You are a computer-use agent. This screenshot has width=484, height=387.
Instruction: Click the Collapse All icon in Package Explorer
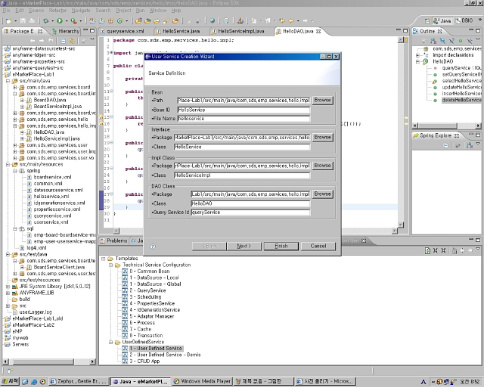click(x=63, y=41)
